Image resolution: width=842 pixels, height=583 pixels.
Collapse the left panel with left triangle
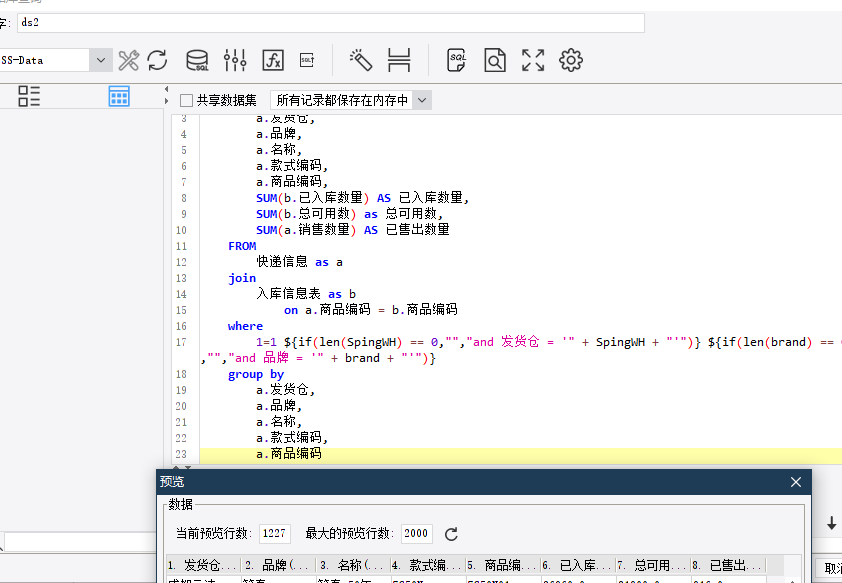(166, 89)
